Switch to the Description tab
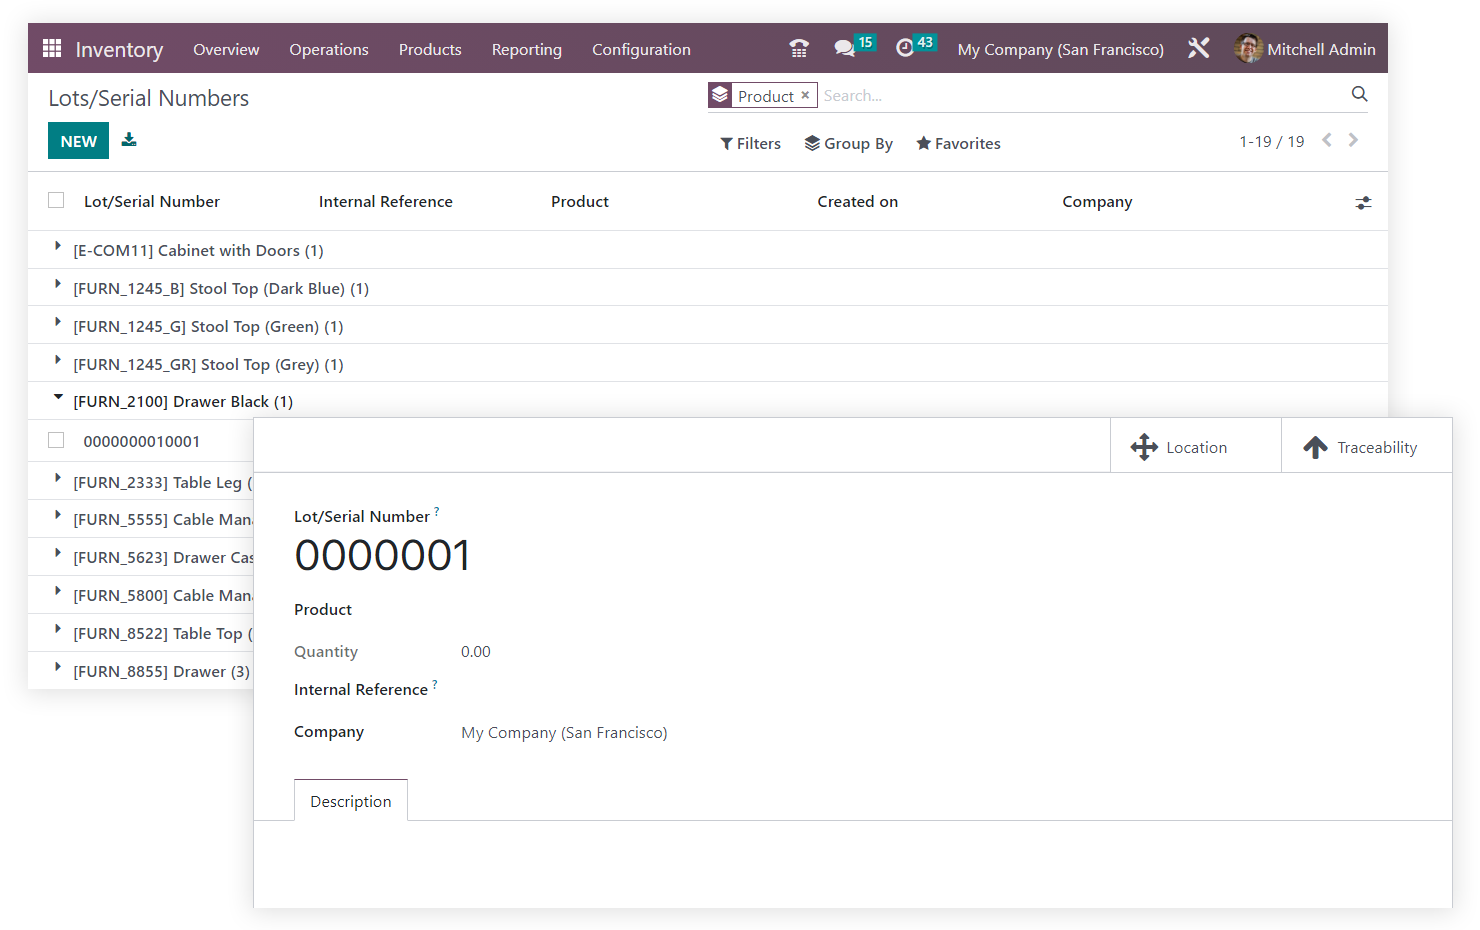Viewport: 1480px width, 930px height. 351,800
